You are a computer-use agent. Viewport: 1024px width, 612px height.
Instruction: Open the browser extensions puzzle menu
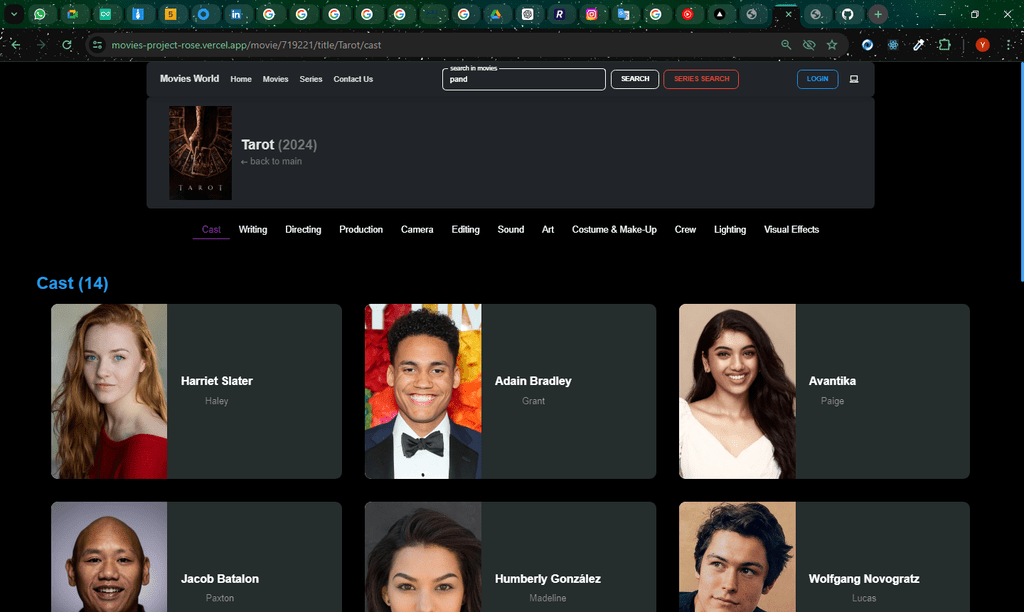click(944, 45)
